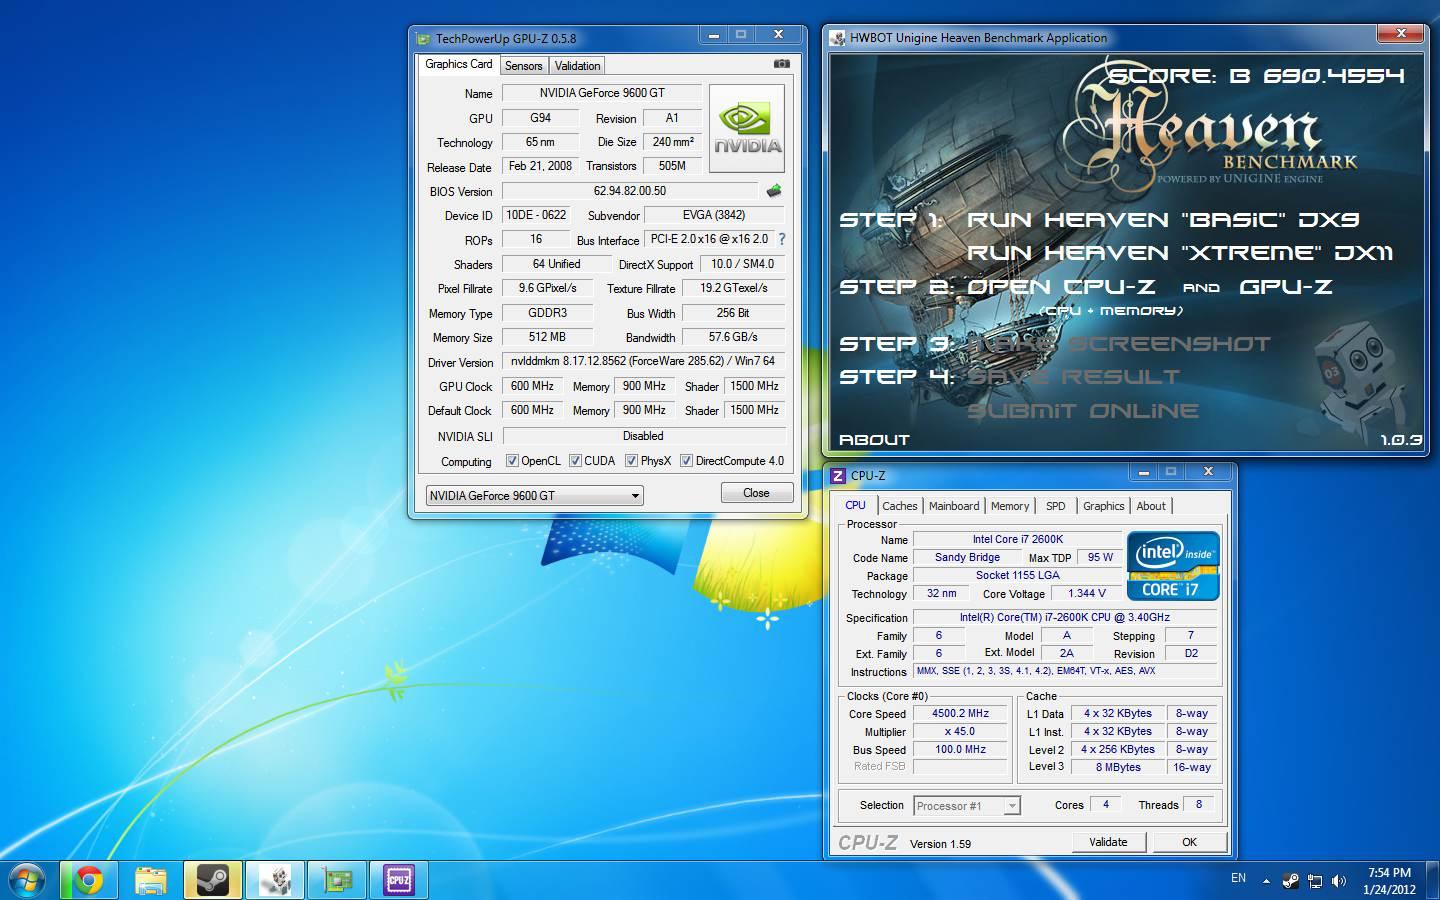Click Run Heaven "Xtreme" DX11
Screen dimensions: 1440x900
[1180, 253]
